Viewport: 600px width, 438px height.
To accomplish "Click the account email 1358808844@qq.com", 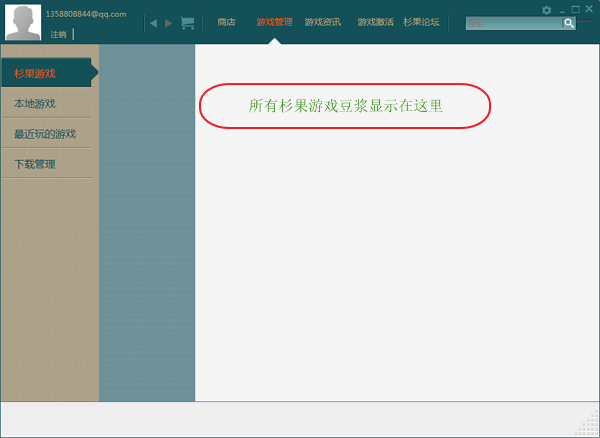I will click(86, 14).
